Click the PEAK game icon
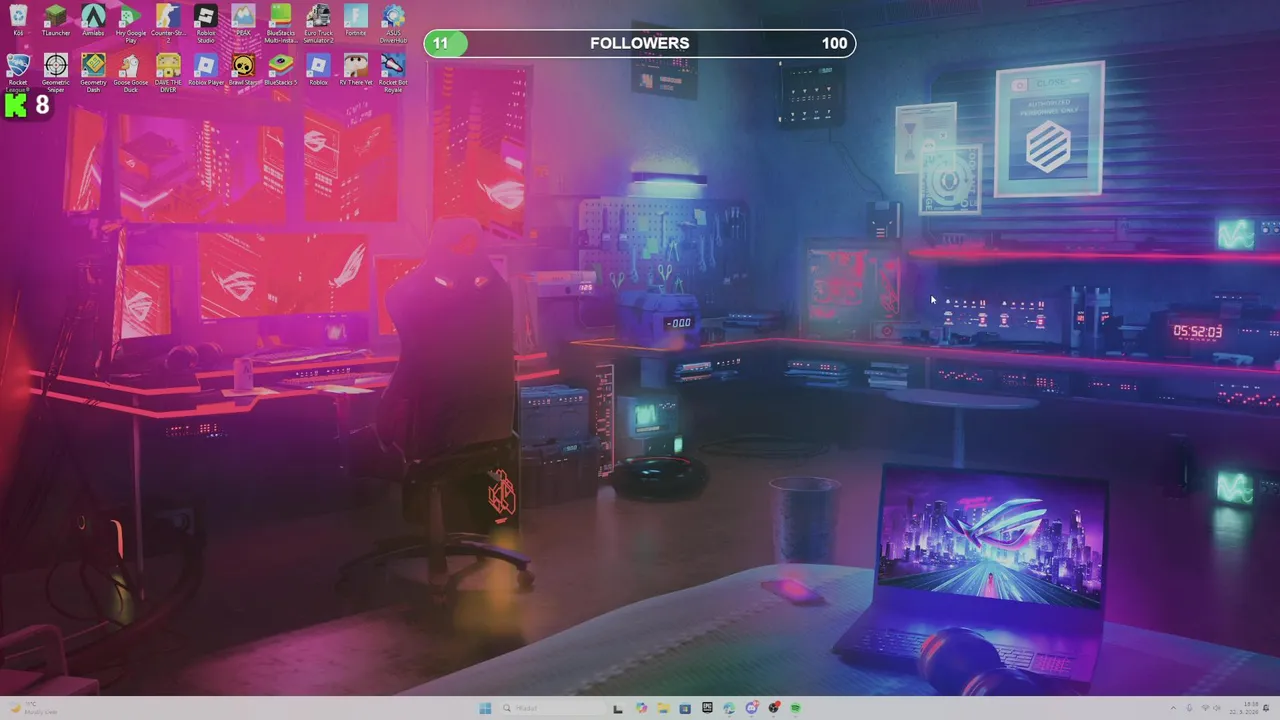The image size is (1280, 720). (243, 21)
